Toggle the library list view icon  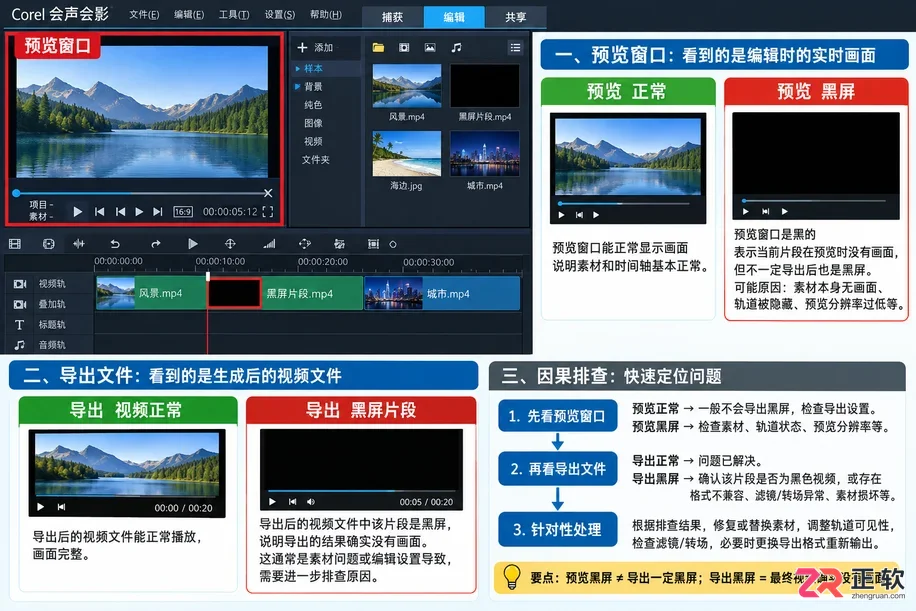click(515, 47)
